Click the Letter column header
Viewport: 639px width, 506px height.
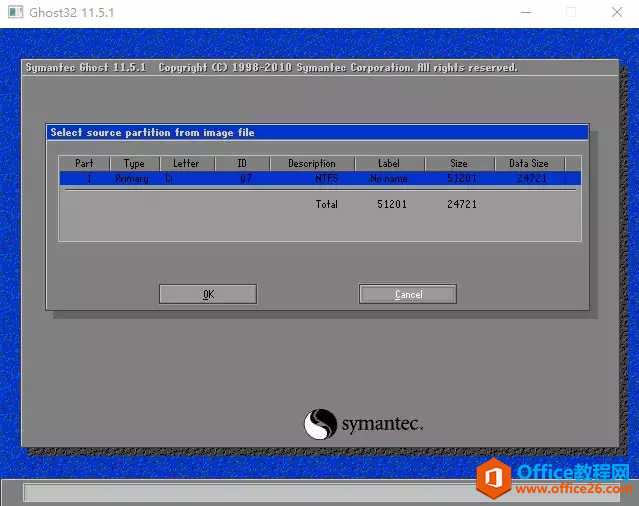[187, 163]
